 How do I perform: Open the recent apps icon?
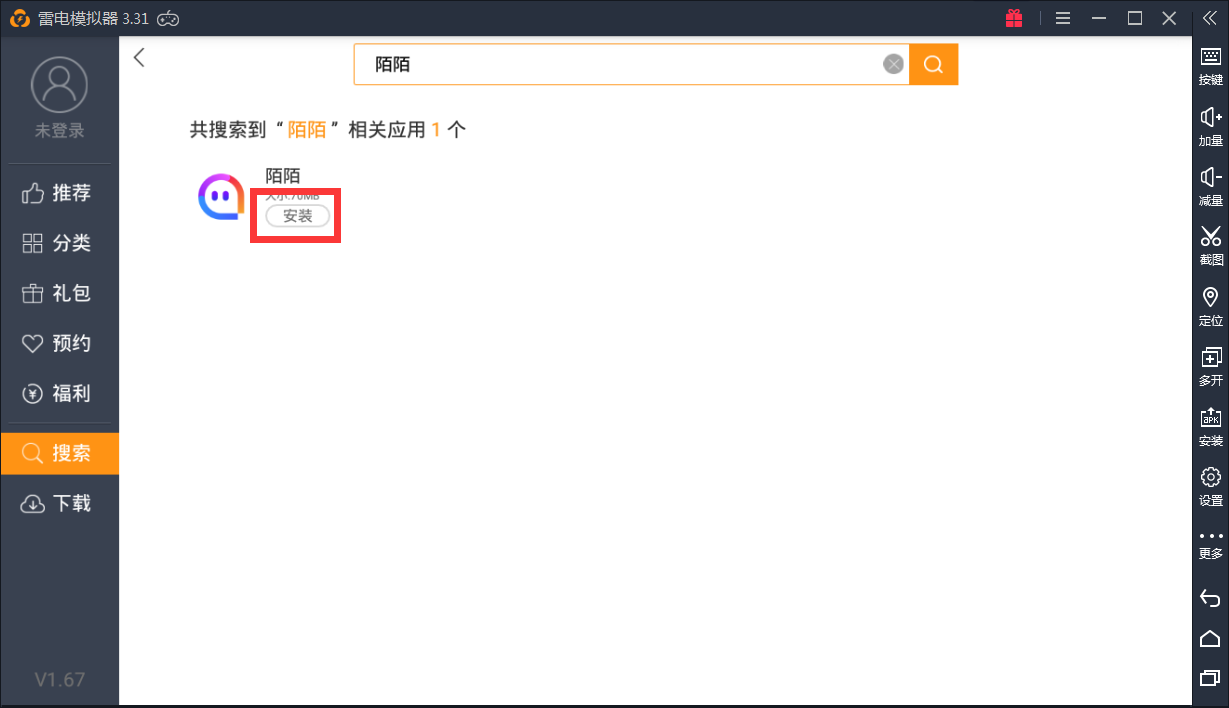pos(1210,678)
